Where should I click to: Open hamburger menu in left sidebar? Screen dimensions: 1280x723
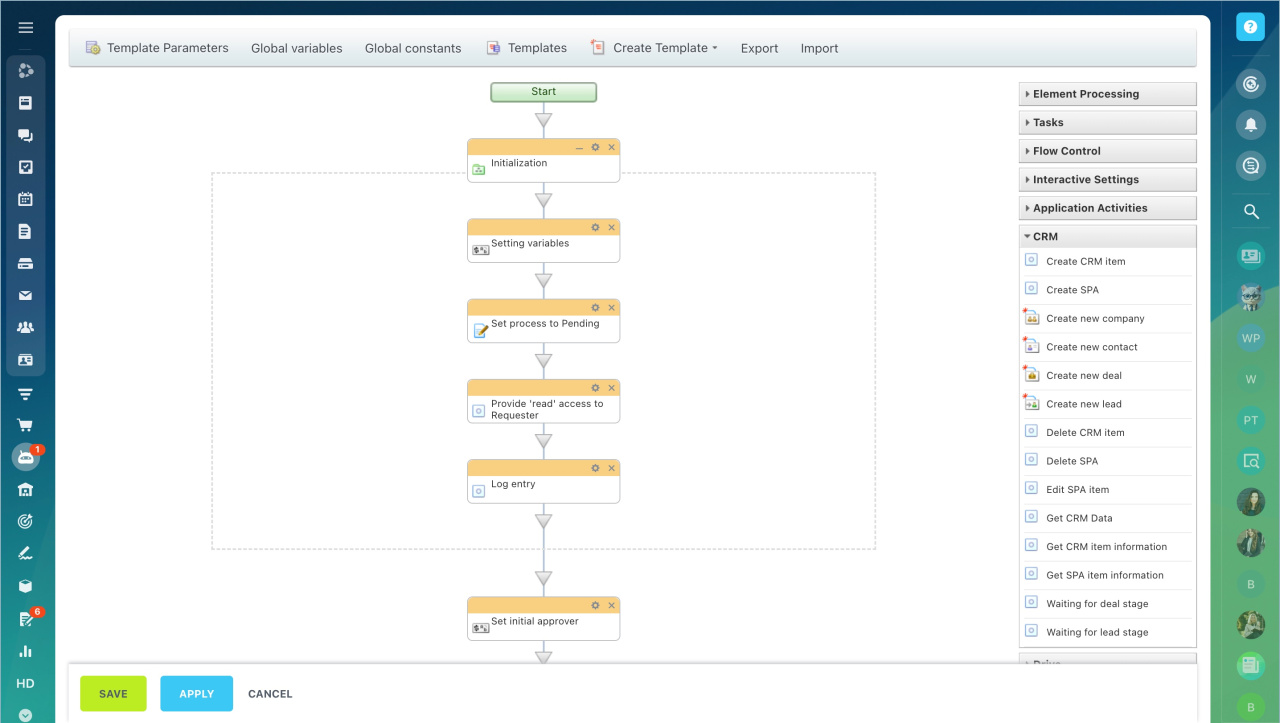[25, 28]
